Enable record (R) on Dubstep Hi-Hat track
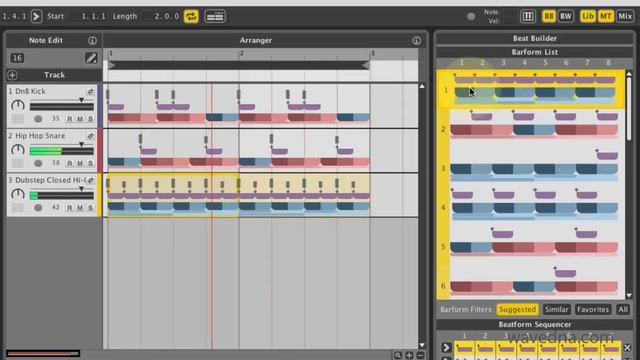This screenshot has height=360, width=640. click(70, 208)
